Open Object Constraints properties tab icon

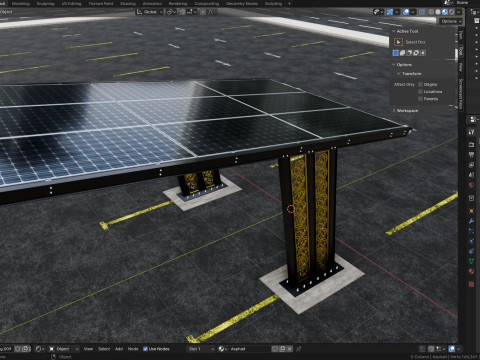pos(471,251)
